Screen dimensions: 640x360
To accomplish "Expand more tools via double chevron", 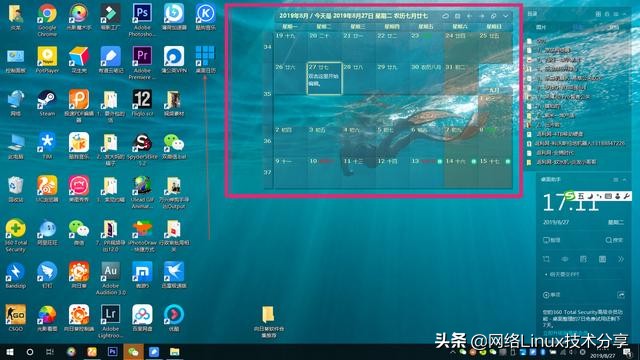I will tap(621, 259).
